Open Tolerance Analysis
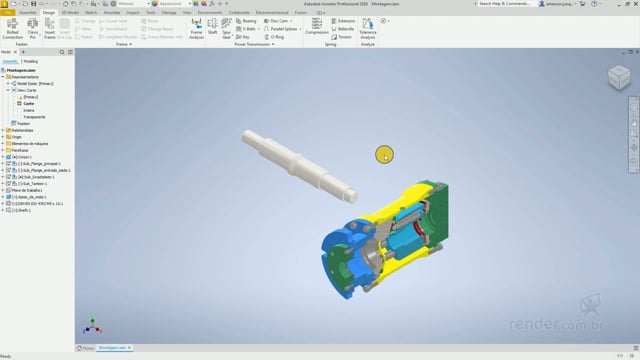Viewport: 640px width, 360px height. (x=368, y=28)
